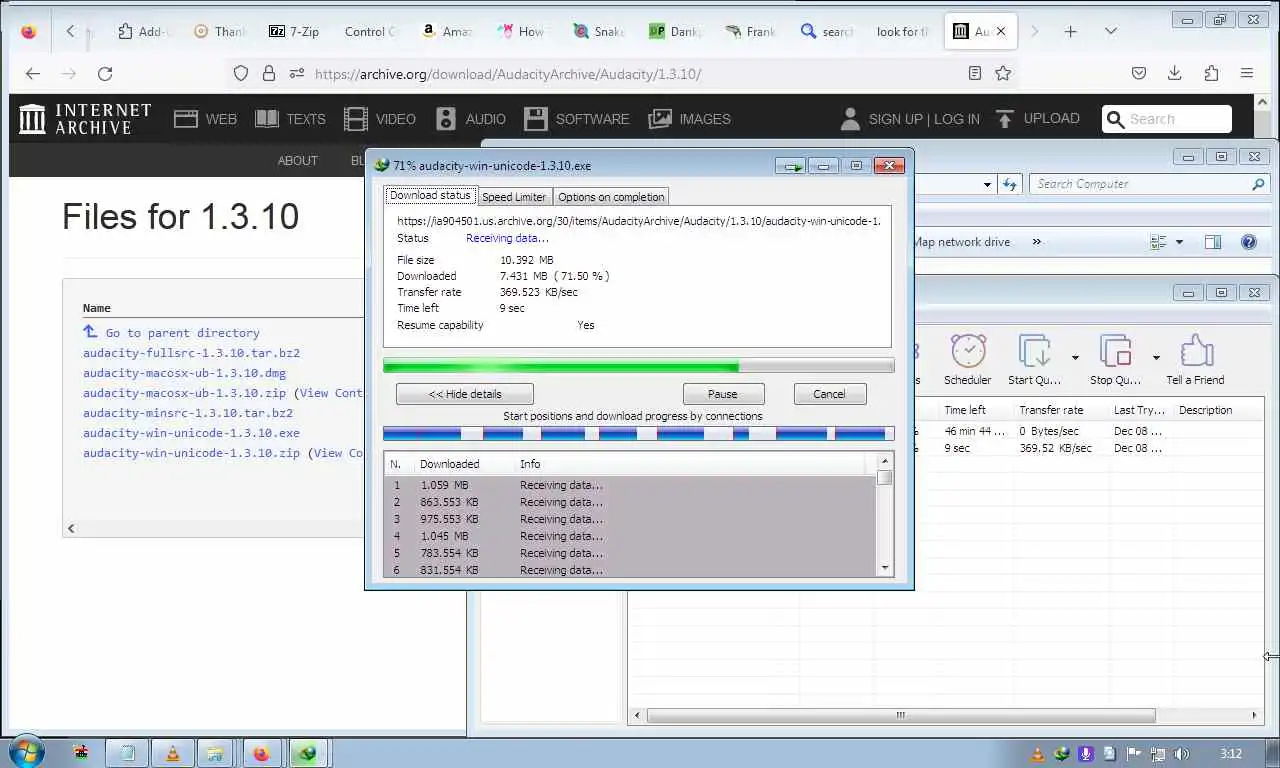
Task: Click the Windows Start button
Action: click(25, 752)
